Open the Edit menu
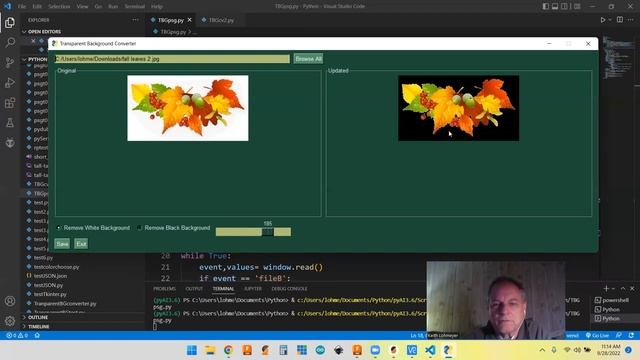640x360 pixels. (37, 7)
